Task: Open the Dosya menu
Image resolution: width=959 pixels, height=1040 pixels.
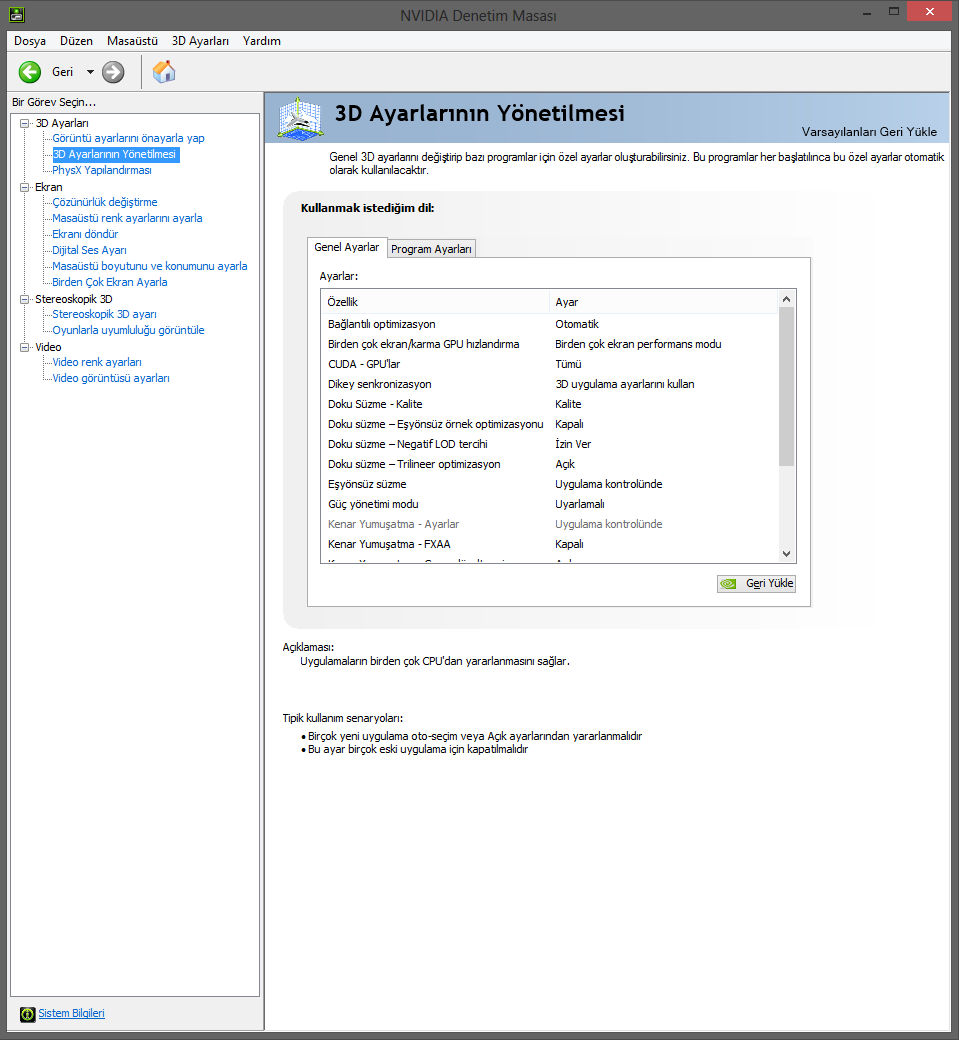Action: [30, 41]
